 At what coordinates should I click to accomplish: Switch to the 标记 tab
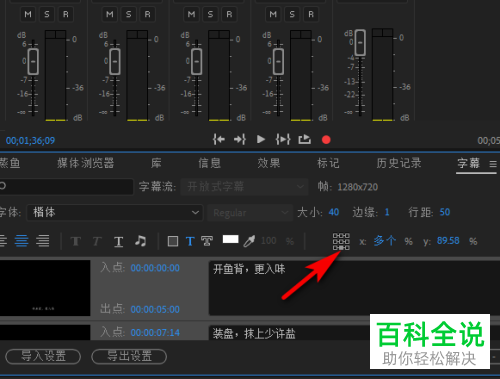[x=328, y=163]
